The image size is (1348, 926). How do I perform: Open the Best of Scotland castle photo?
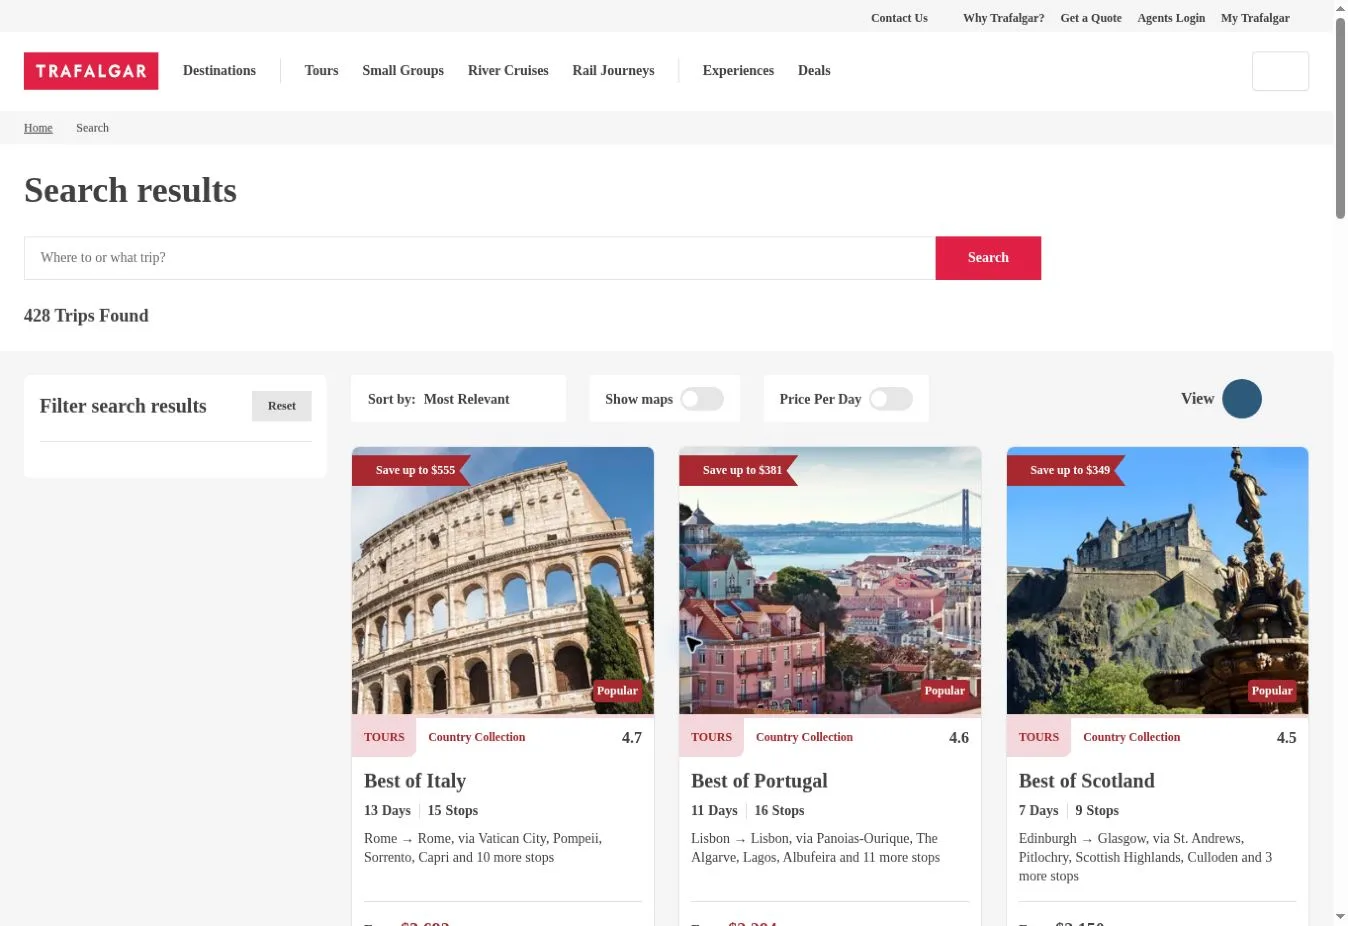coord(1157,581)
